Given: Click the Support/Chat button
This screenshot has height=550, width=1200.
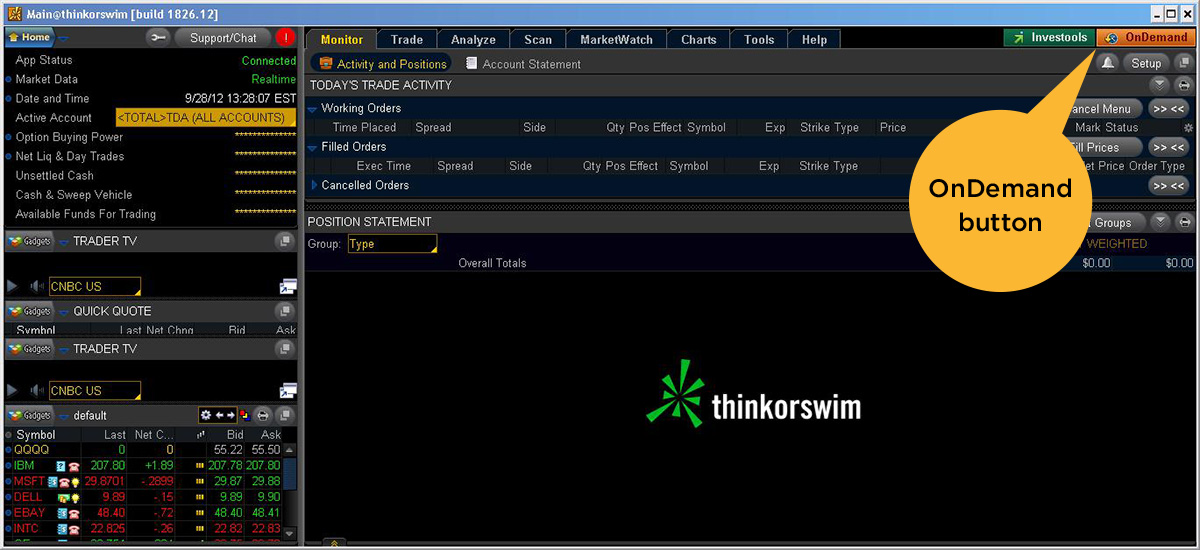Looking at the screenshot, I should 223,38.
